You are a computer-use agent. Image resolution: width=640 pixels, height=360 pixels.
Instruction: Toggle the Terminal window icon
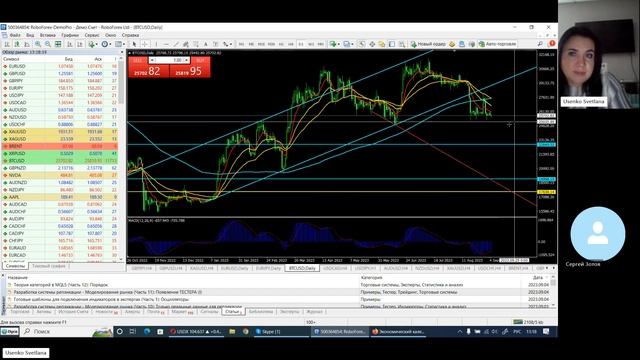pyautogui.click(x=392, y=44)
